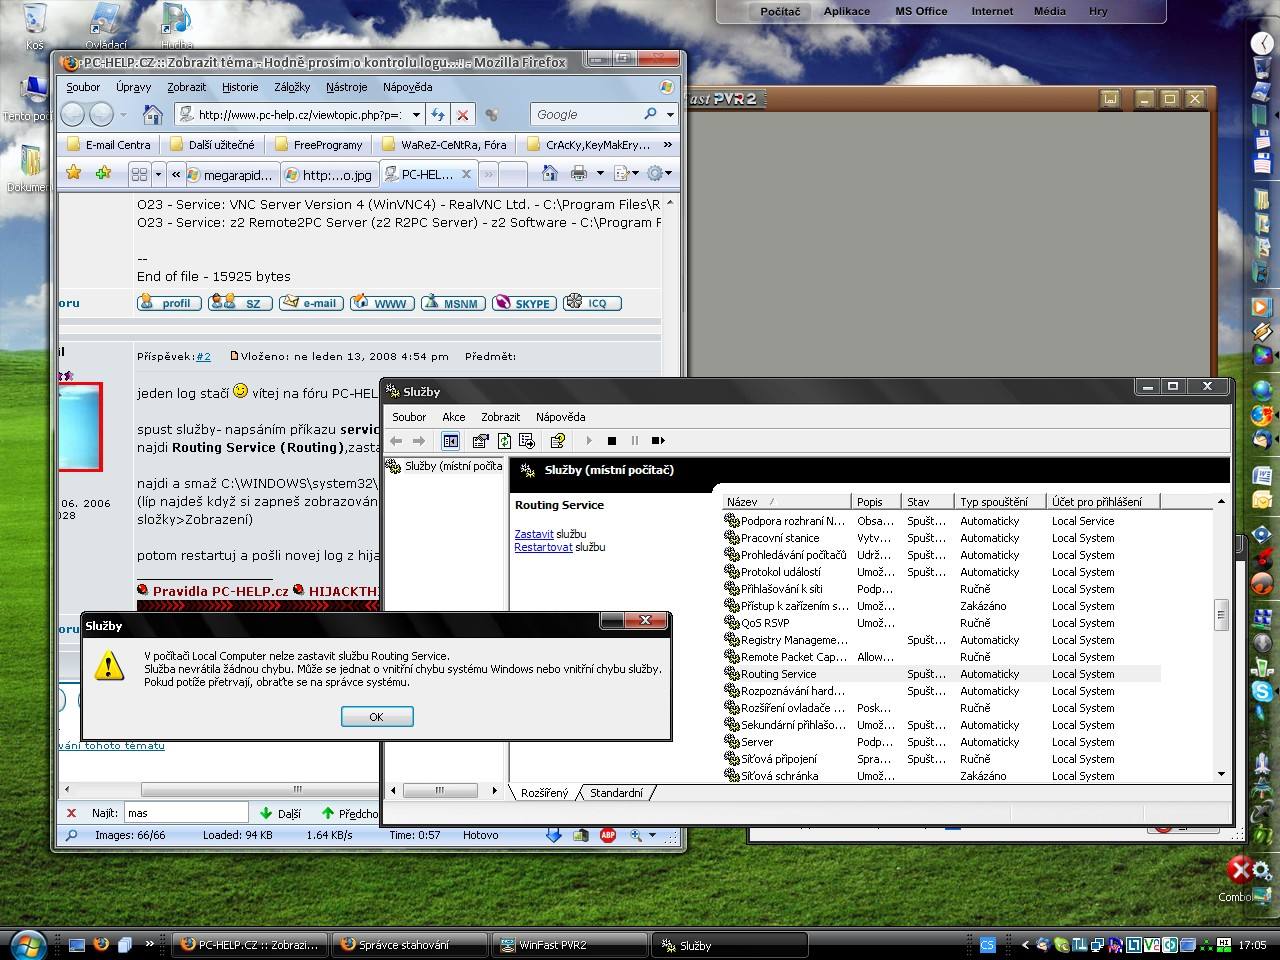Click the Refresh icon in Služby toolbar
The image size is (1280, 960).
coord(504,441)
